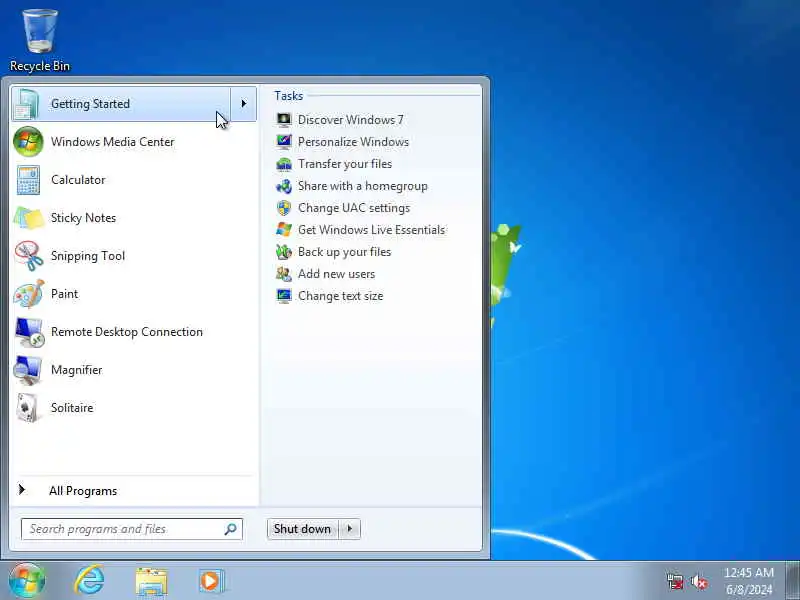Click the Solitaire cards icon

28,408
